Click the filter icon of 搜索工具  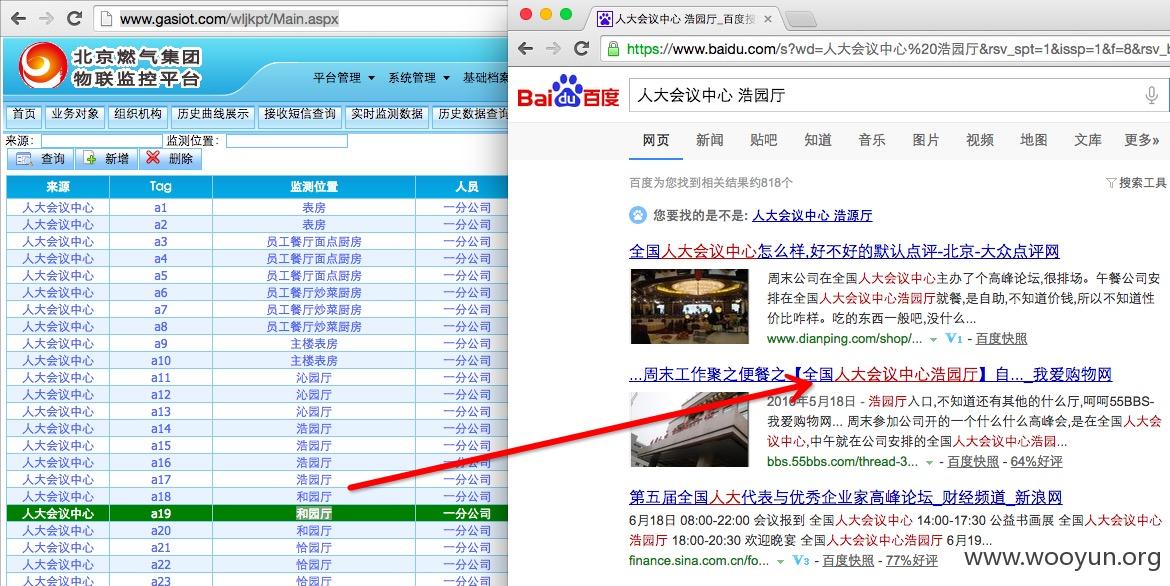[1111, 183]
